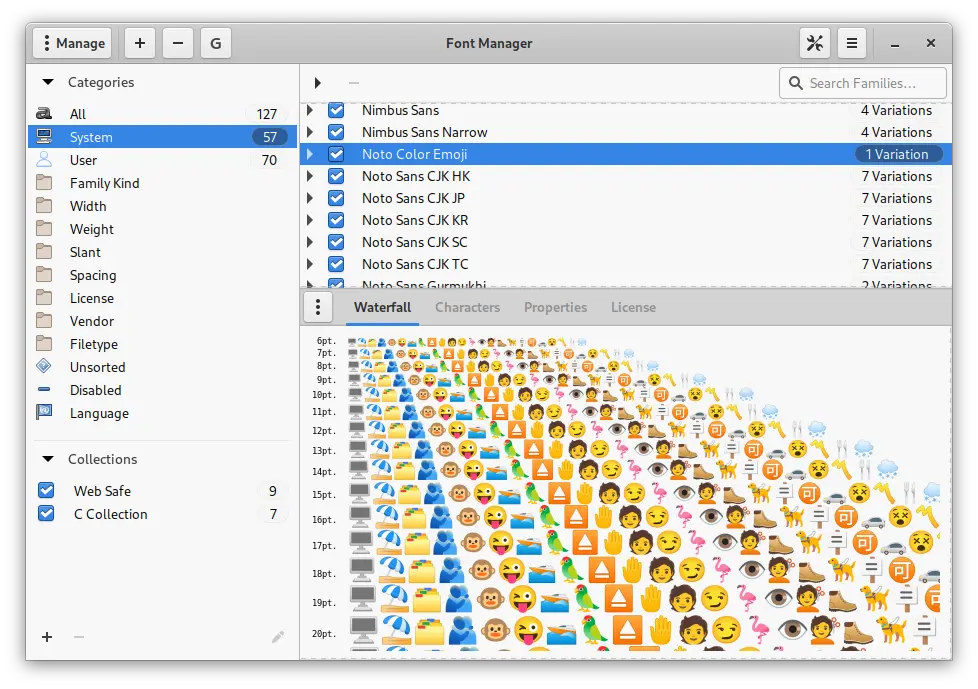The height and width of the screenshot is (689, 978).
Task: Open preview pane three-dot menu
Action: point(317,307)
